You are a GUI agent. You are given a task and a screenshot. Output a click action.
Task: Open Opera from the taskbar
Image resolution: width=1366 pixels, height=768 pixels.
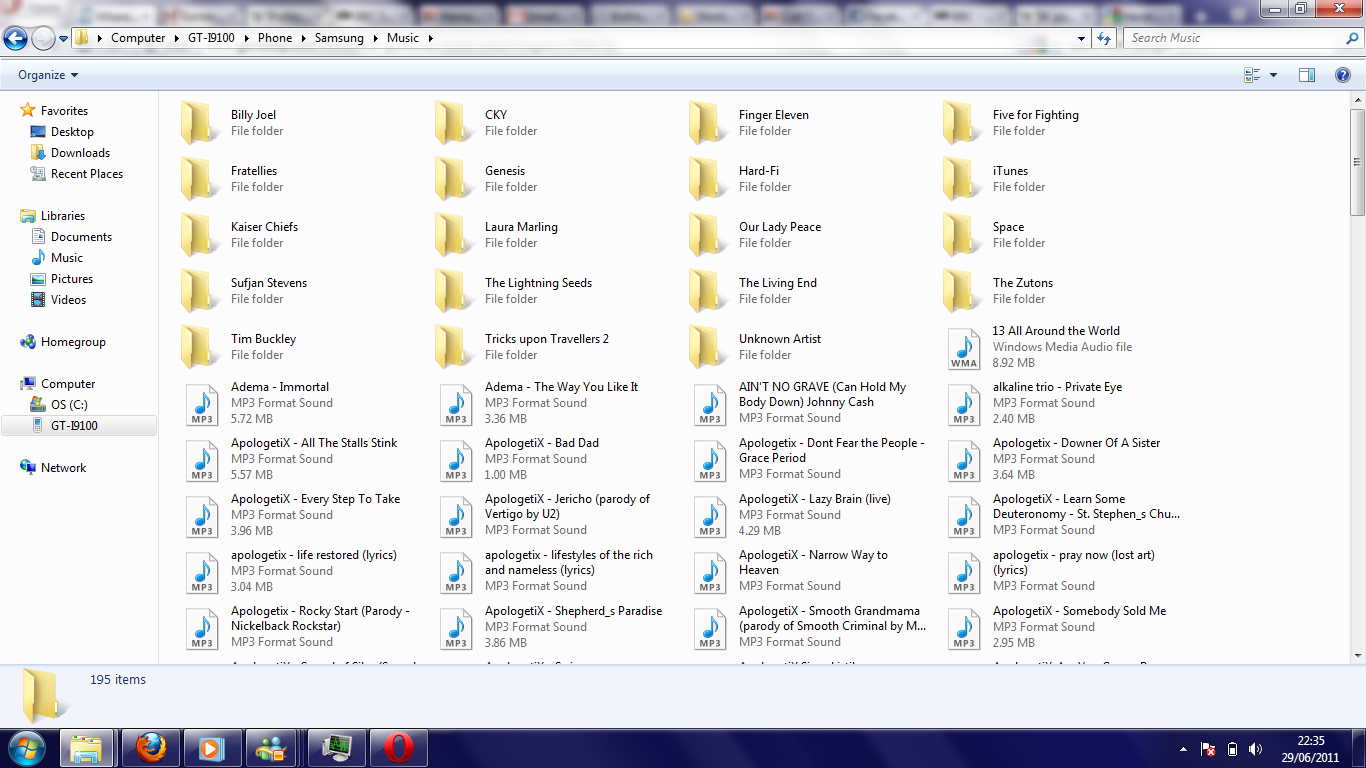(x=399, y=748)
